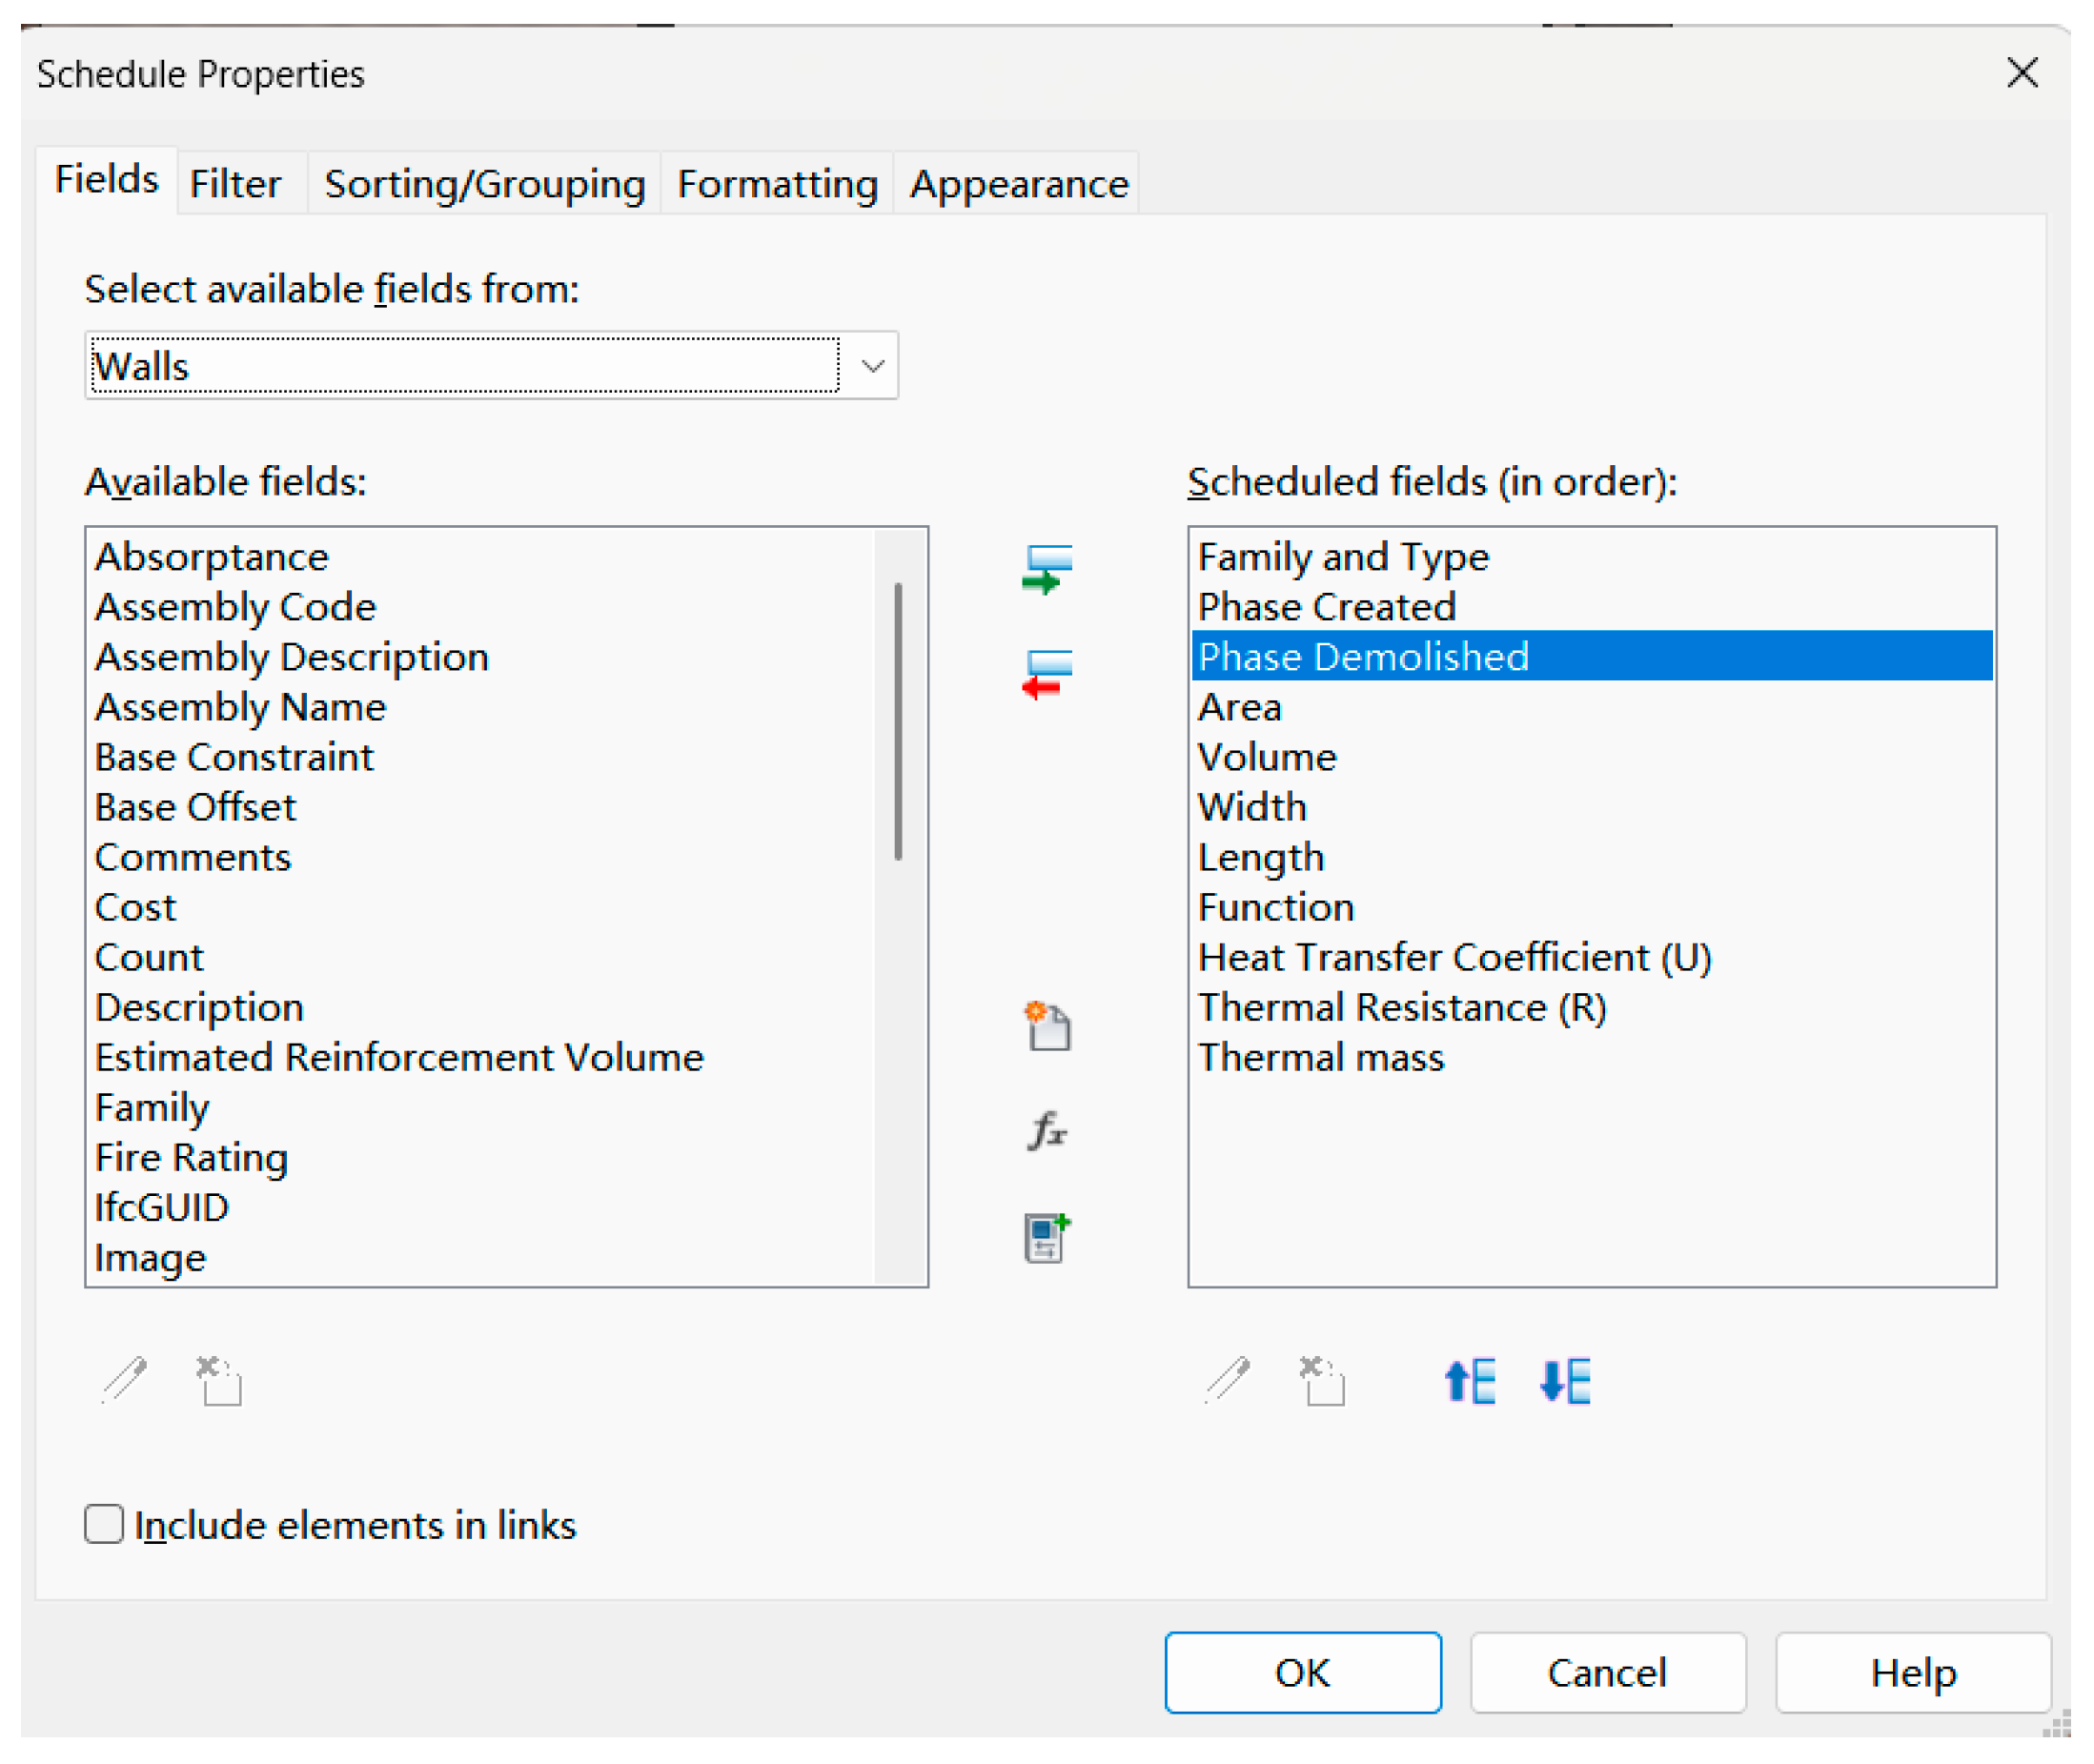This screenshot has height=1764, width=2094.
Task: Click the Cancel button
Action: coord(1607,1673)
